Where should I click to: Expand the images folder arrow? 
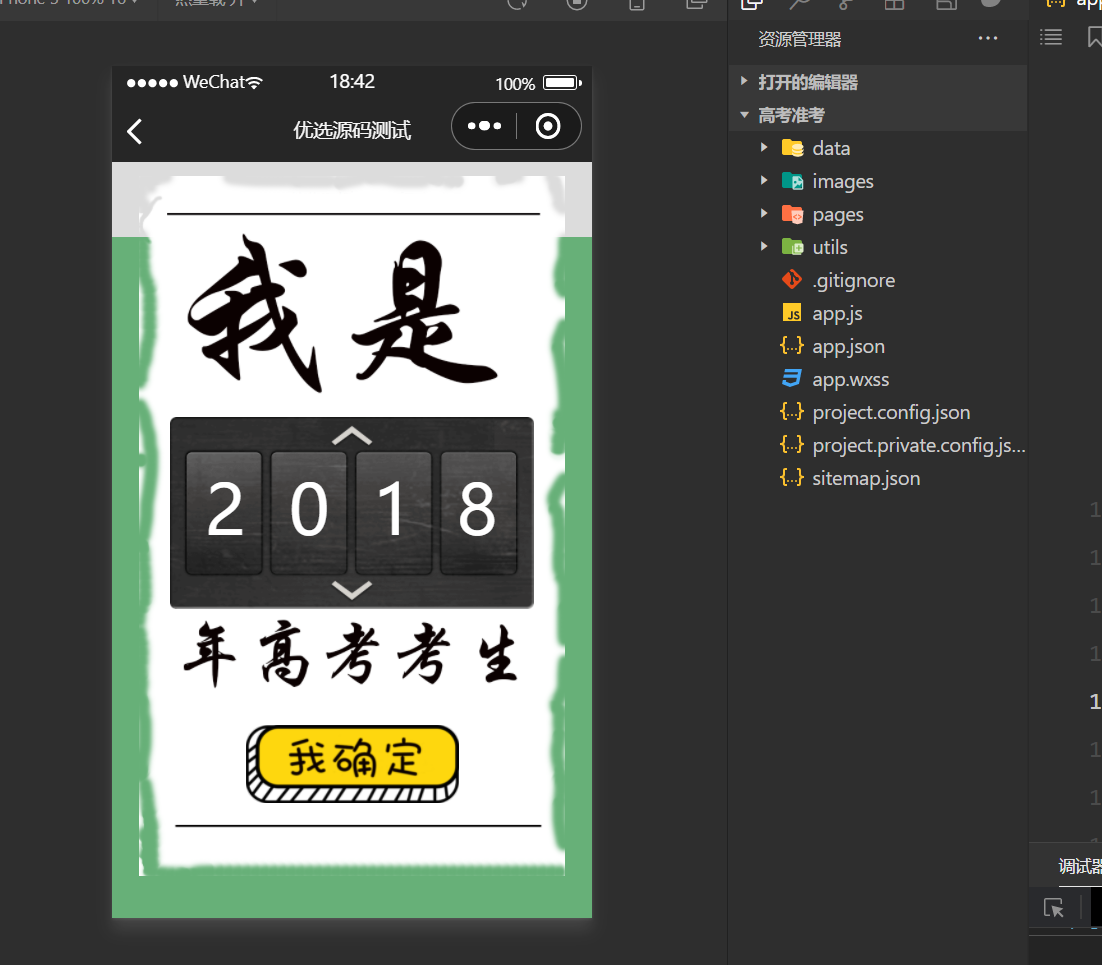pyautogui.click(x=764, y=181)
